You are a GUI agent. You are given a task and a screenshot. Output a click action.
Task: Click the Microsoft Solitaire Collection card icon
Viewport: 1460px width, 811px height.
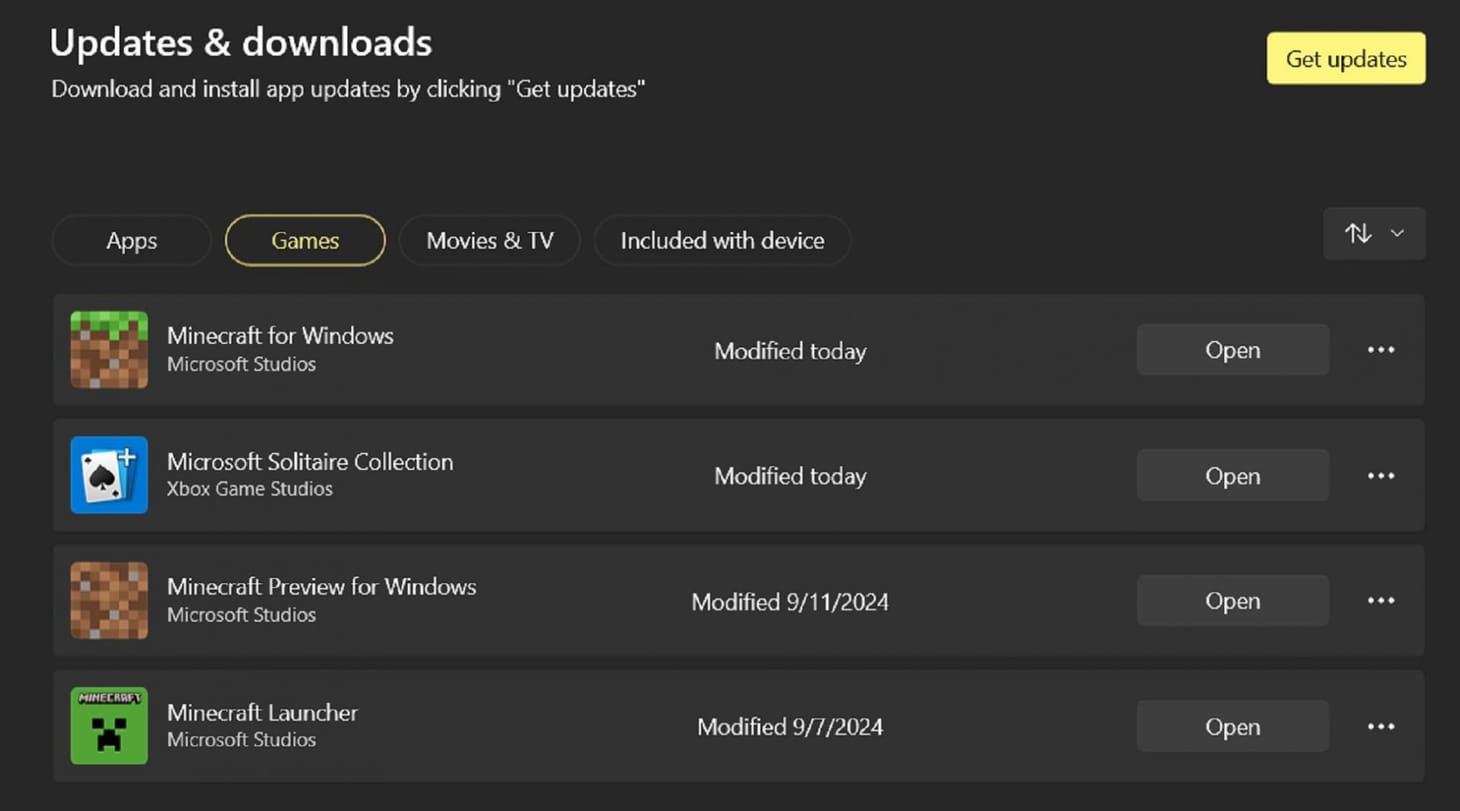tap(108, 475)
